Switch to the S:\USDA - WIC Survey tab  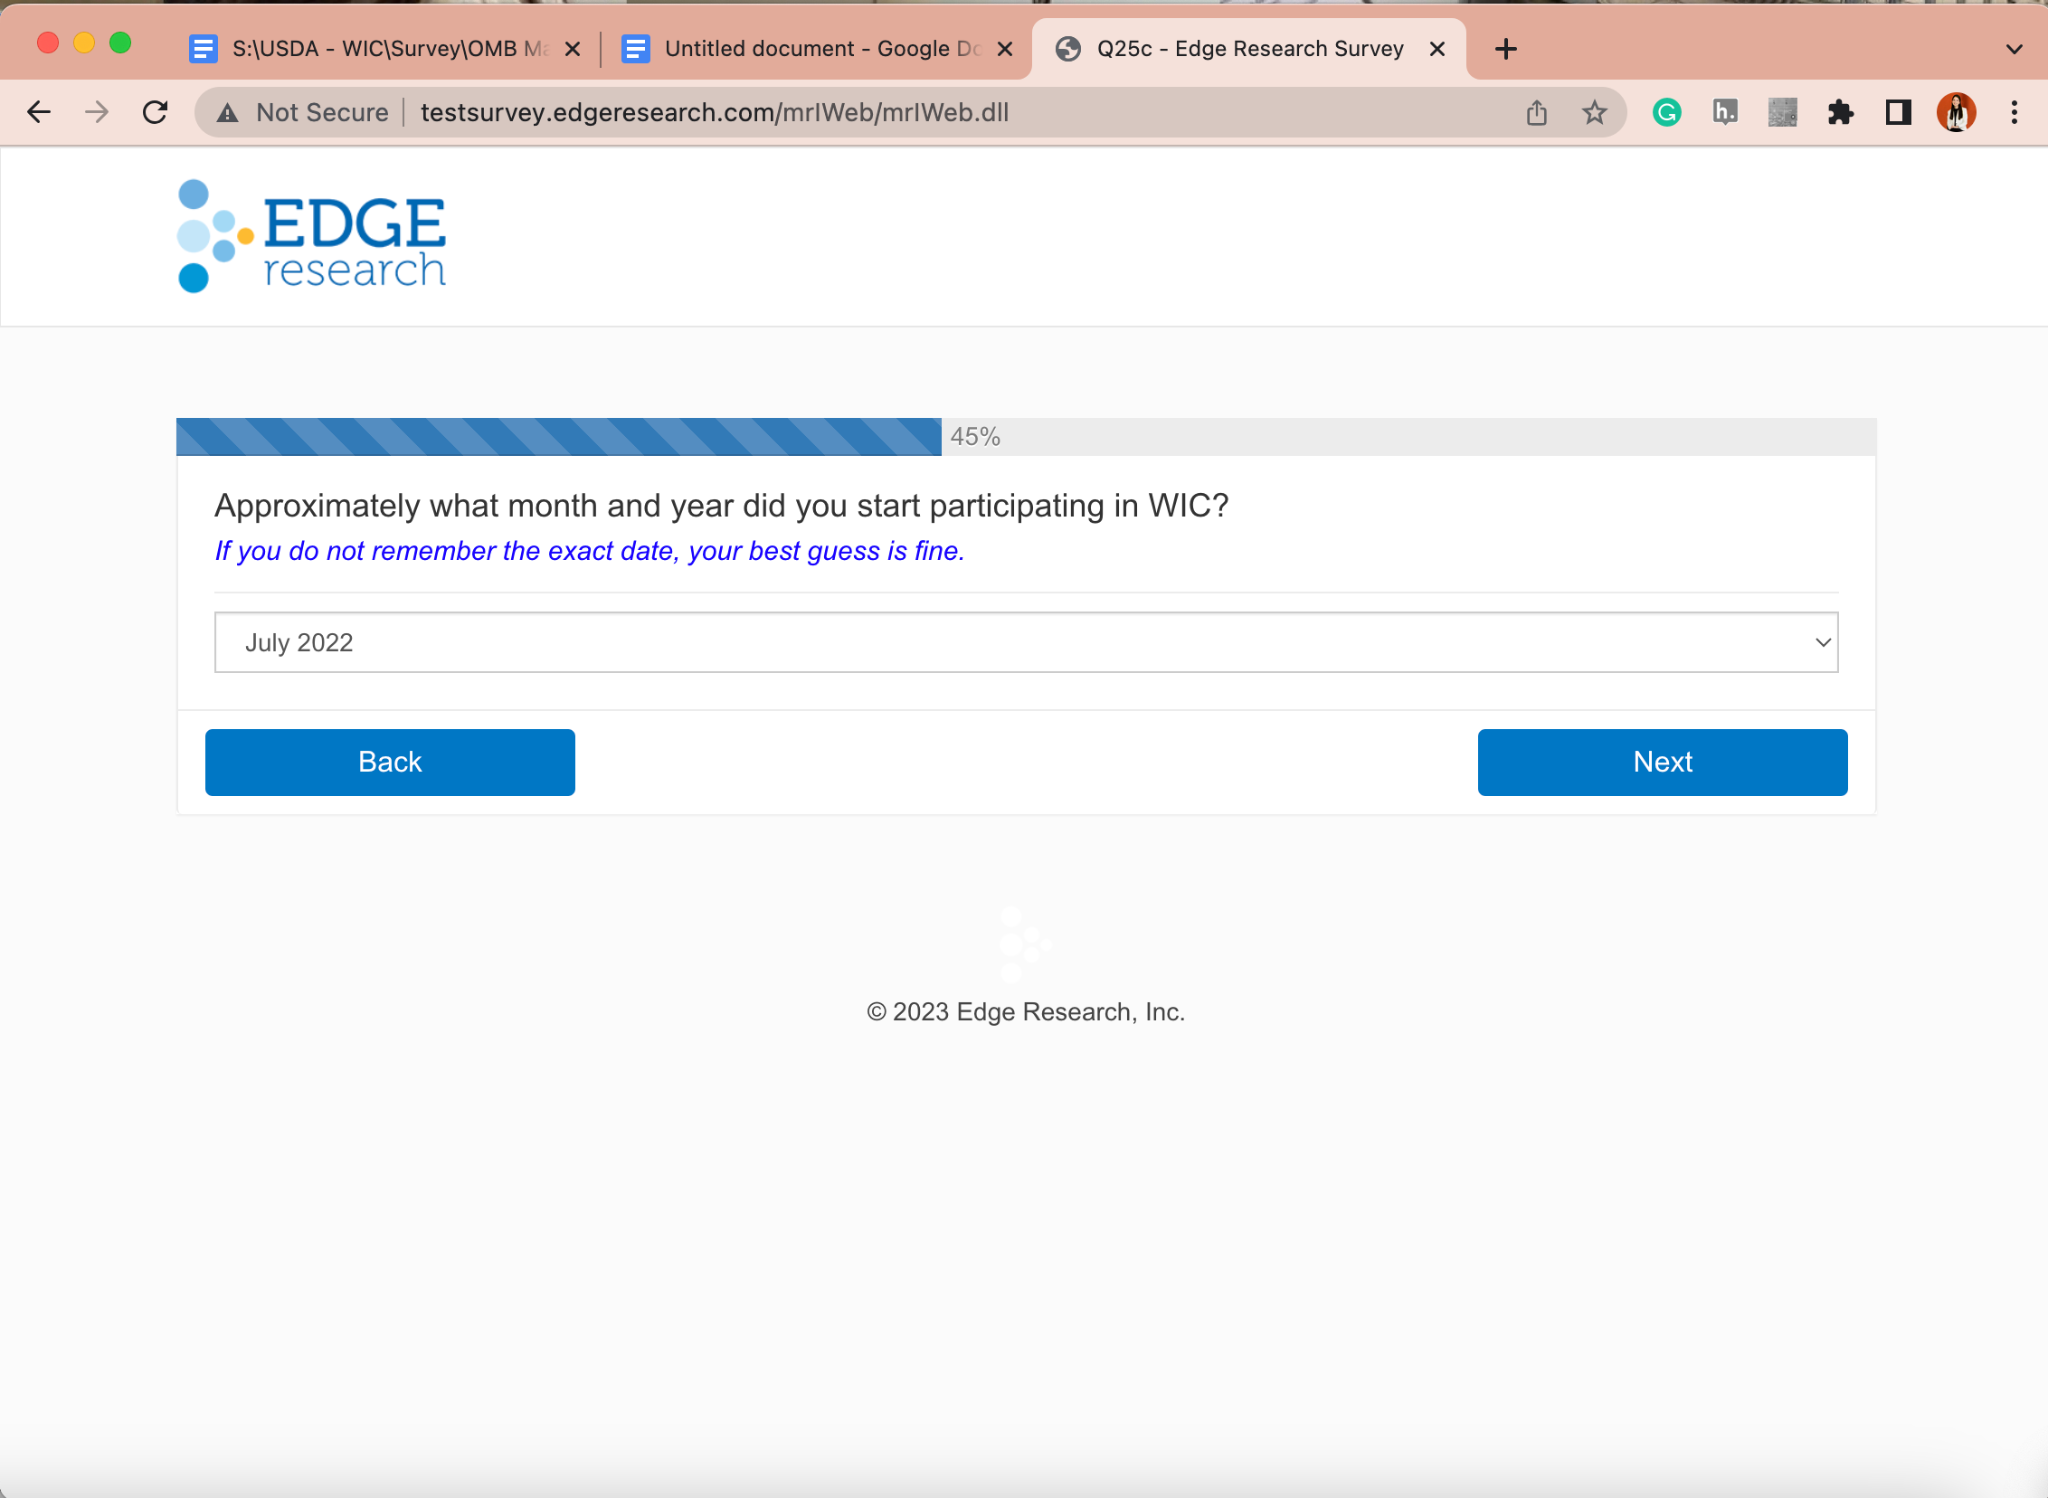pyautogui.click(x=385, y=49)
